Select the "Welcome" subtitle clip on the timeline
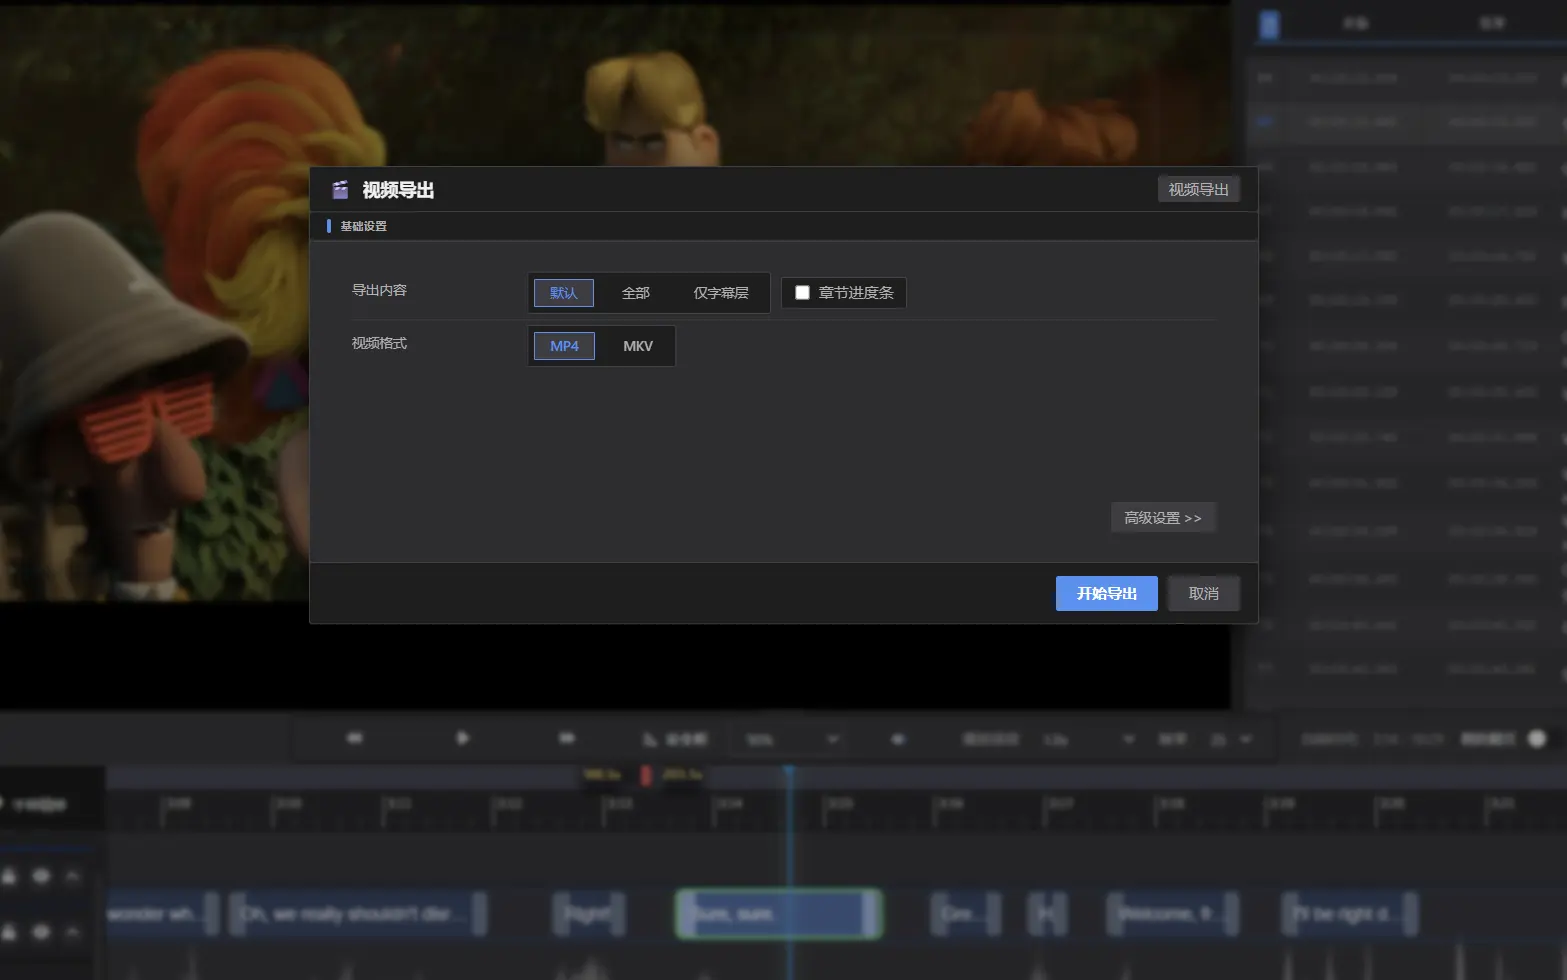1567x980 pixels. pyautogui.click(x=1173, y=914)
